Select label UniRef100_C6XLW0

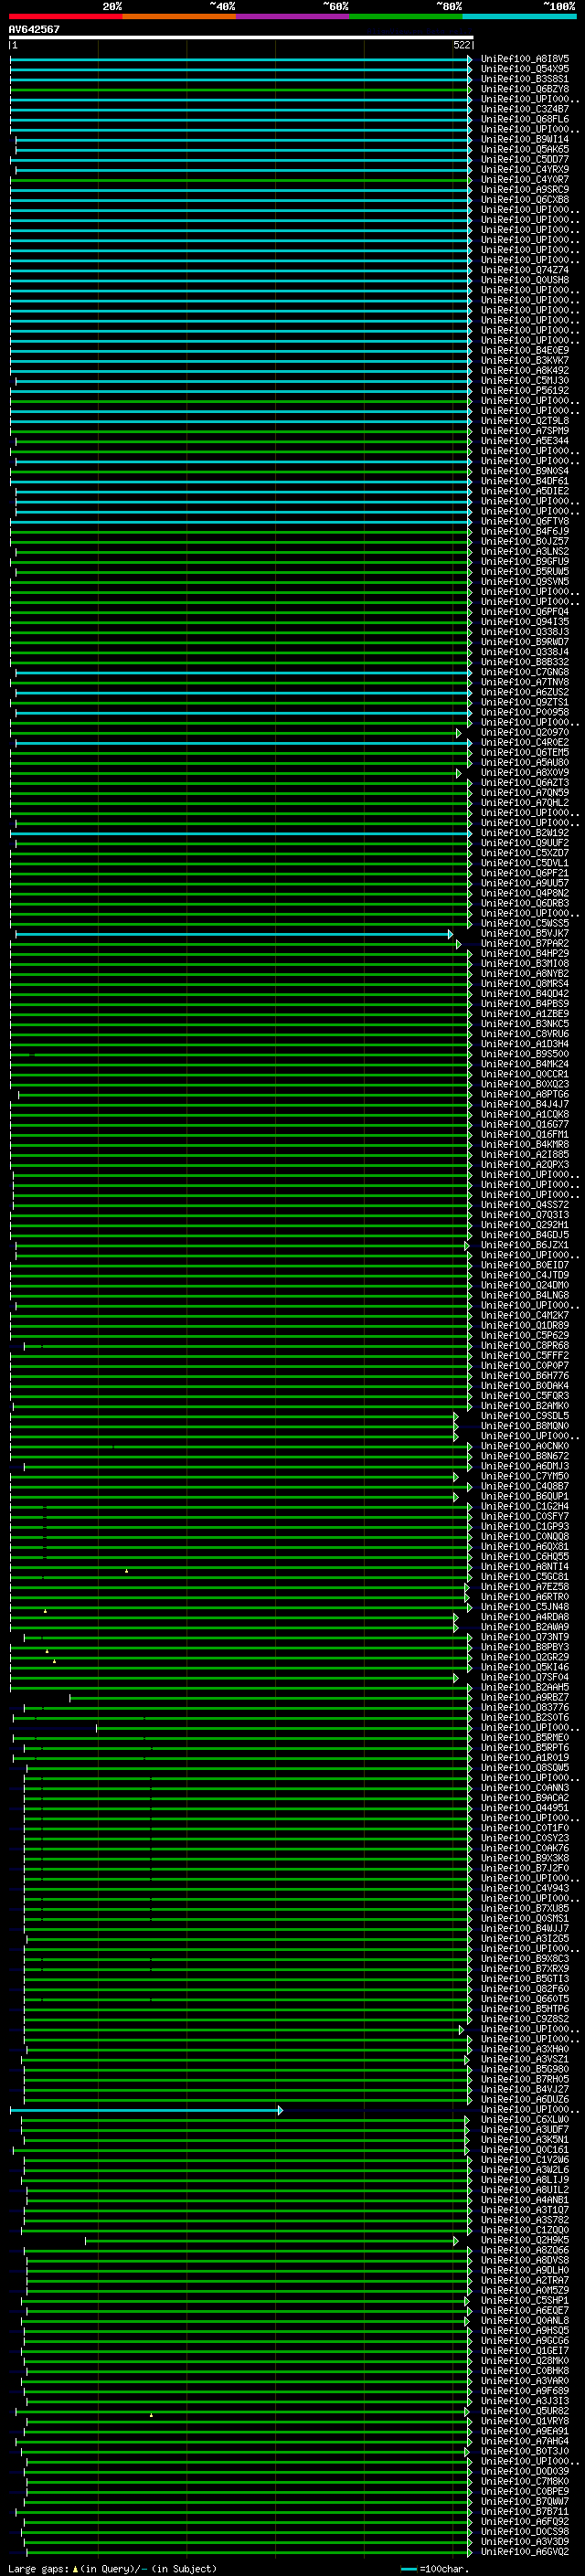(525, 2120)
